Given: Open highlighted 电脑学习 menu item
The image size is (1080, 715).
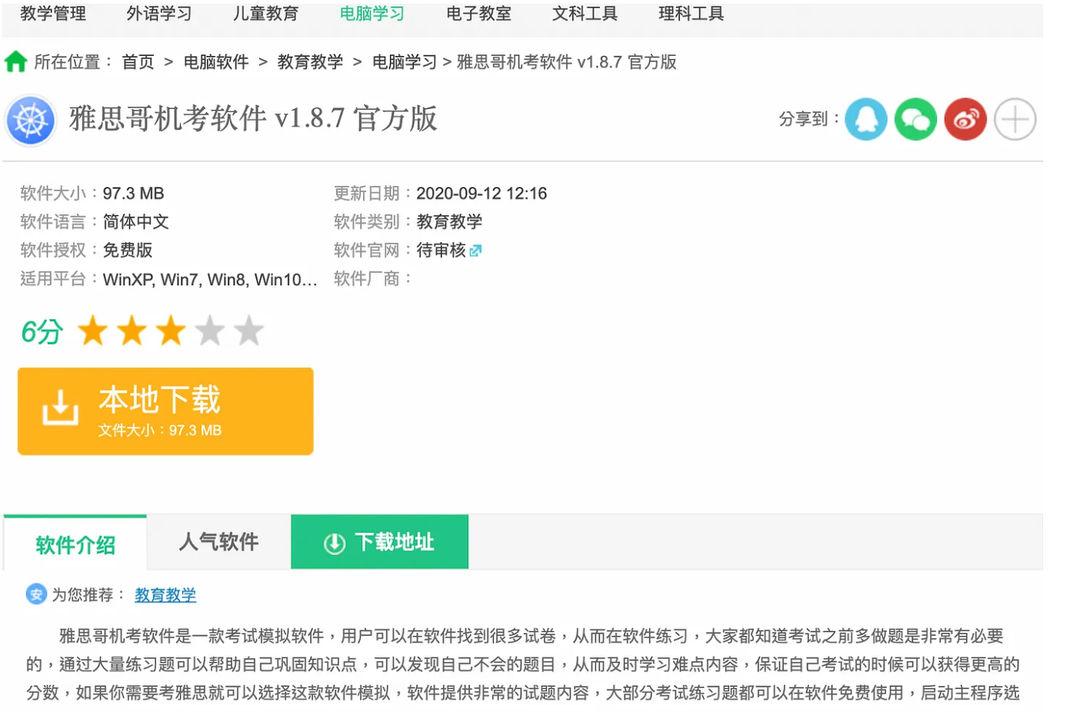Looking at the screenshot, I should [x=372, y=14].
